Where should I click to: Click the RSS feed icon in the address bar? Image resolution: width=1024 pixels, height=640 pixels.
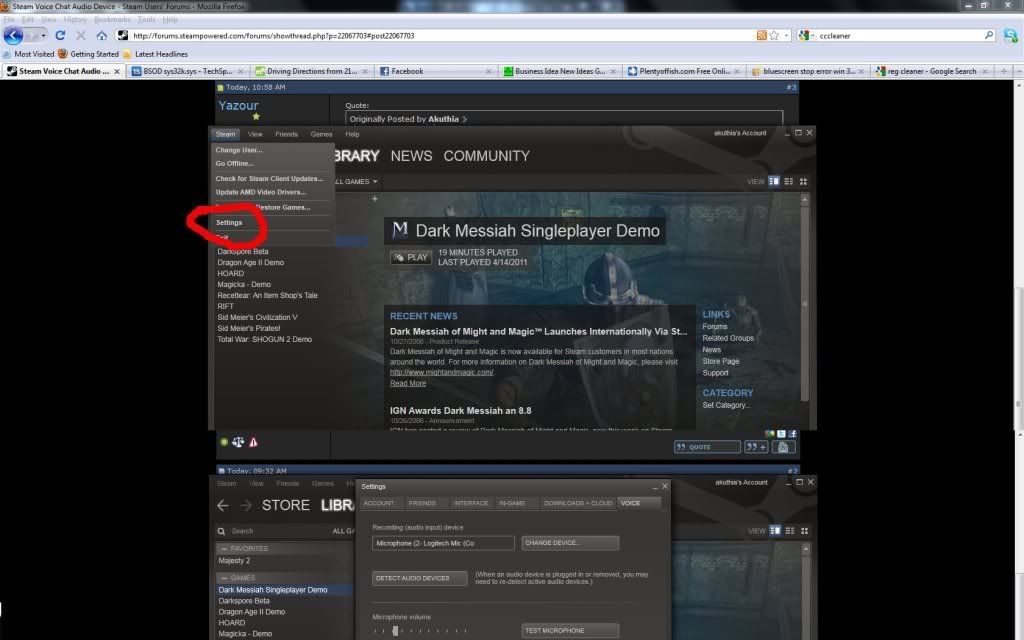[761, 35]
